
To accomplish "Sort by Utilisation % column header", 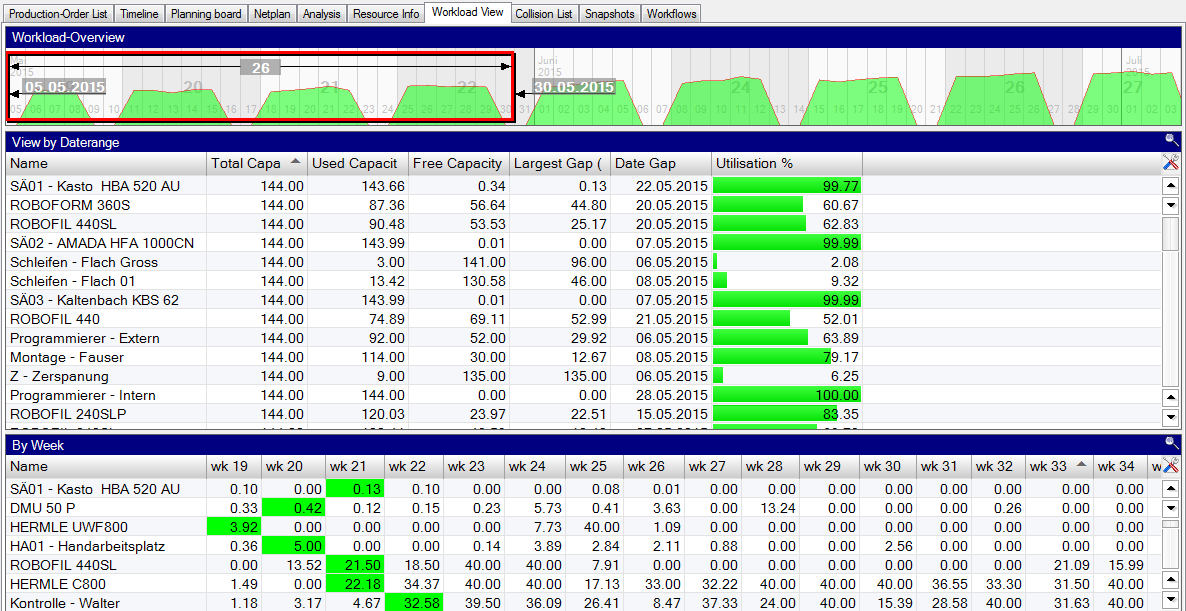I will (787, 163).
